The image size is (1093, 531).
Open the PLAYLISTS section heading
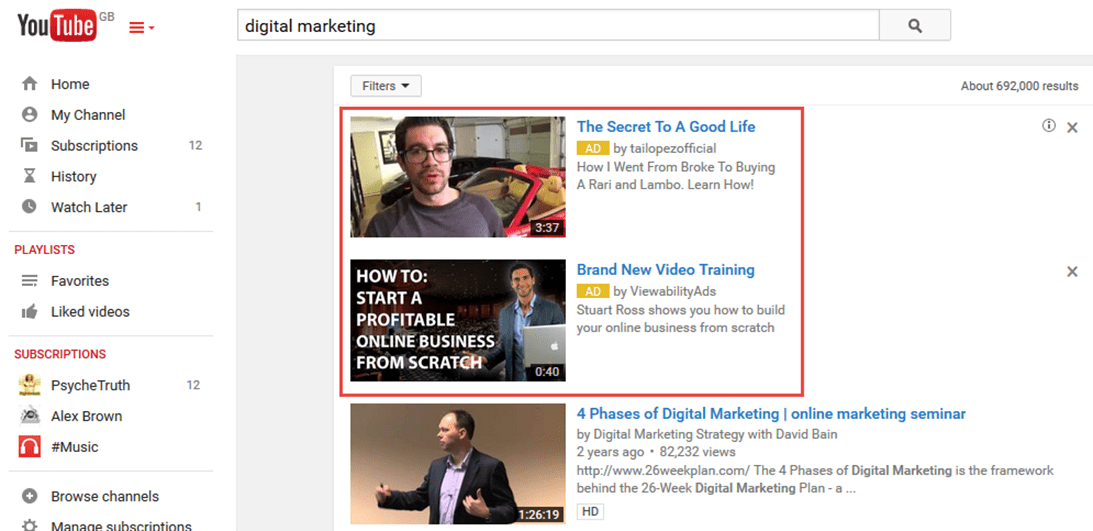click(x=45, y=249)
